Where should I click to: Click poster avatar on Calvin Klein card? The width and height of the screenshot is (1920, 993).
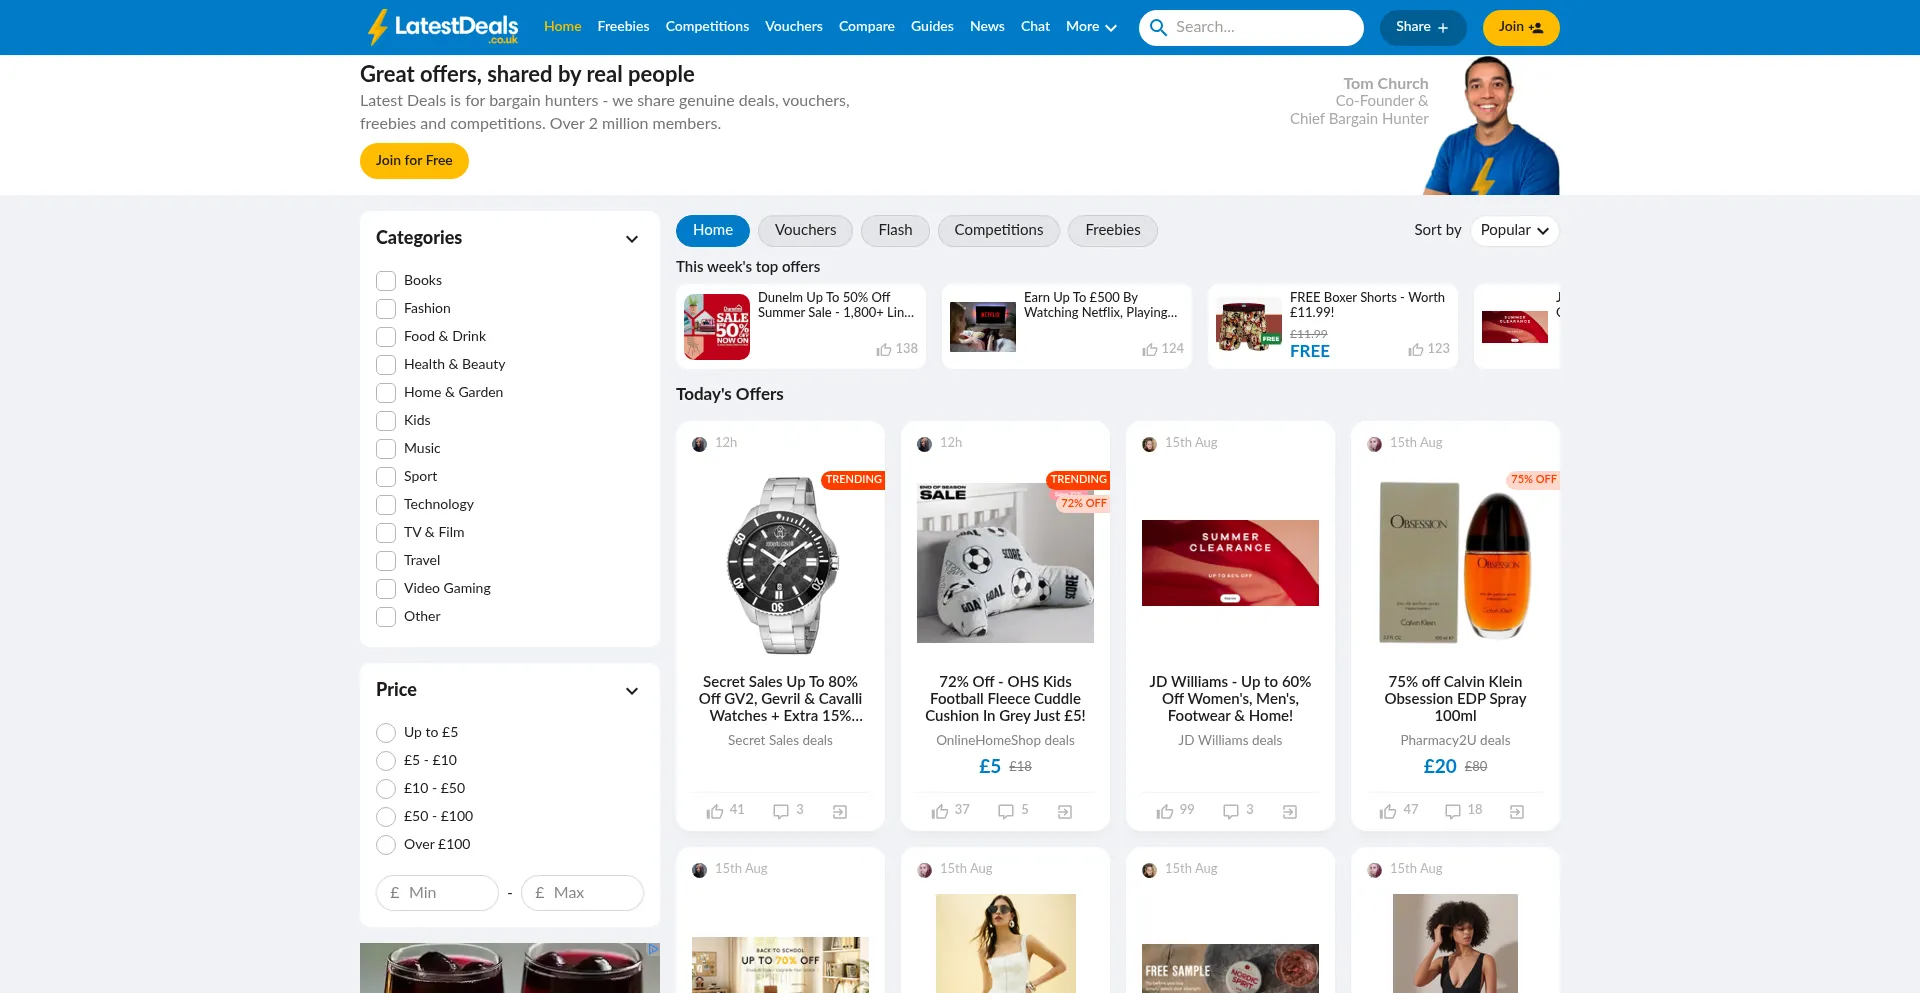tap(1375, 444)
